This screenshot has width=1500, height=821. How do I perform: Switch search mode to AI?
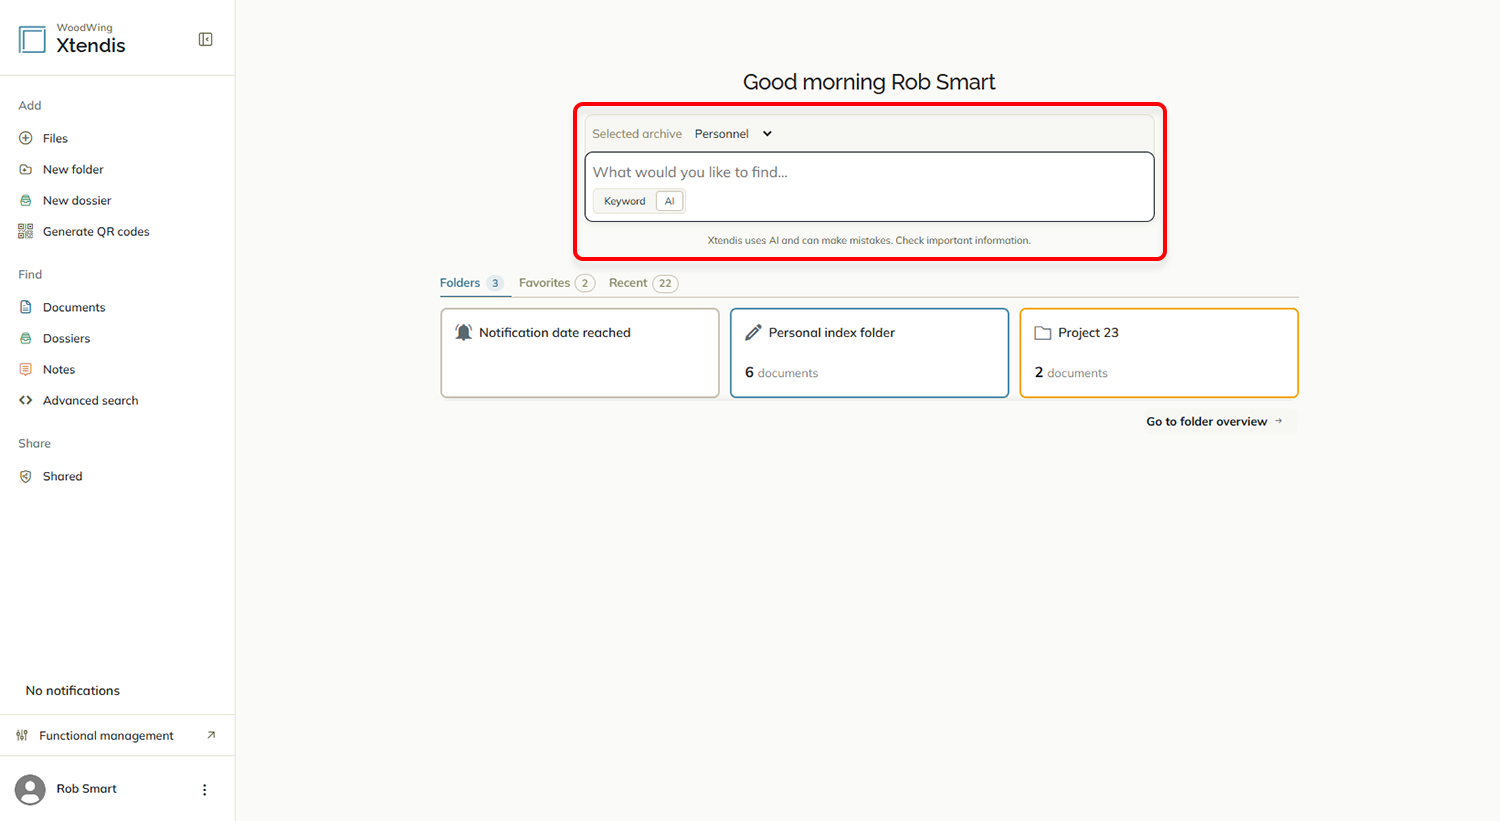[670, 201]
